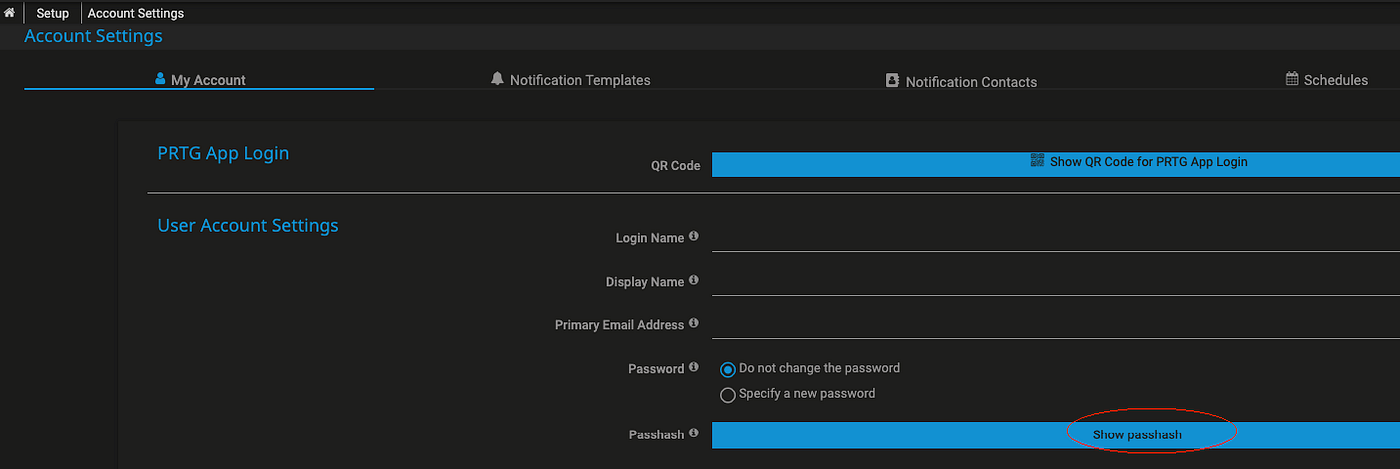Select Specify a new password option
This screenshot has width=1400, height=469.
[728, 395]
